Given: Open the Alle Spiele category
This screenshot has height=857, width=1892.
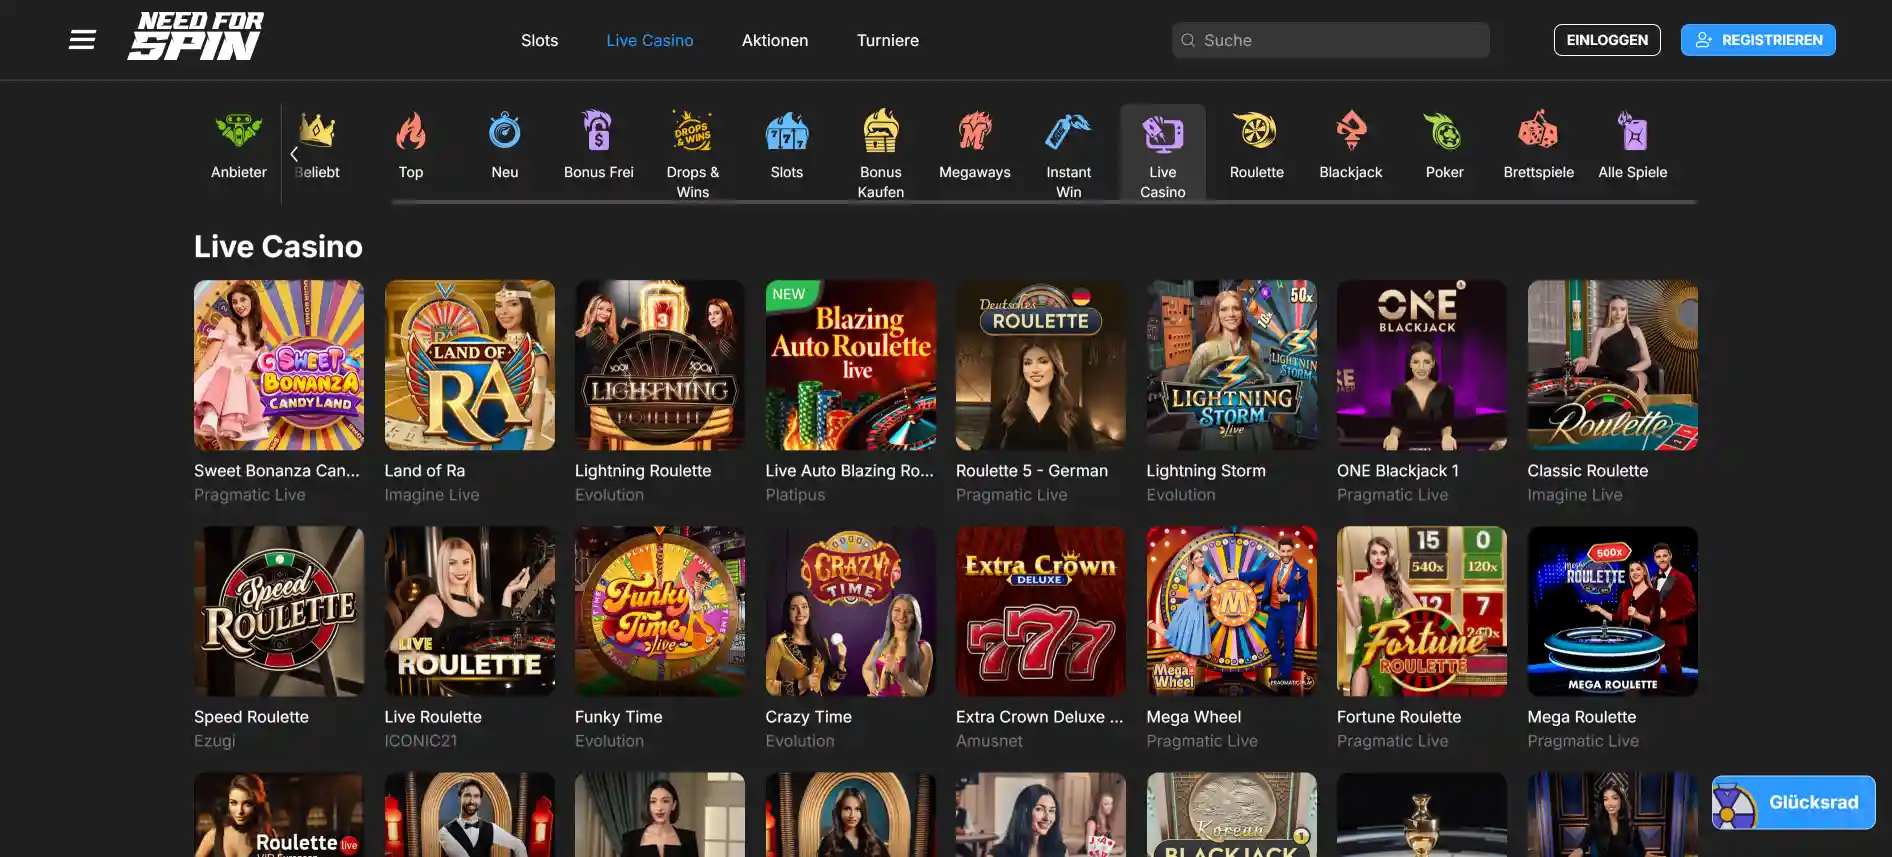Looking at the screenshot, I should (x=1633, y=146).
